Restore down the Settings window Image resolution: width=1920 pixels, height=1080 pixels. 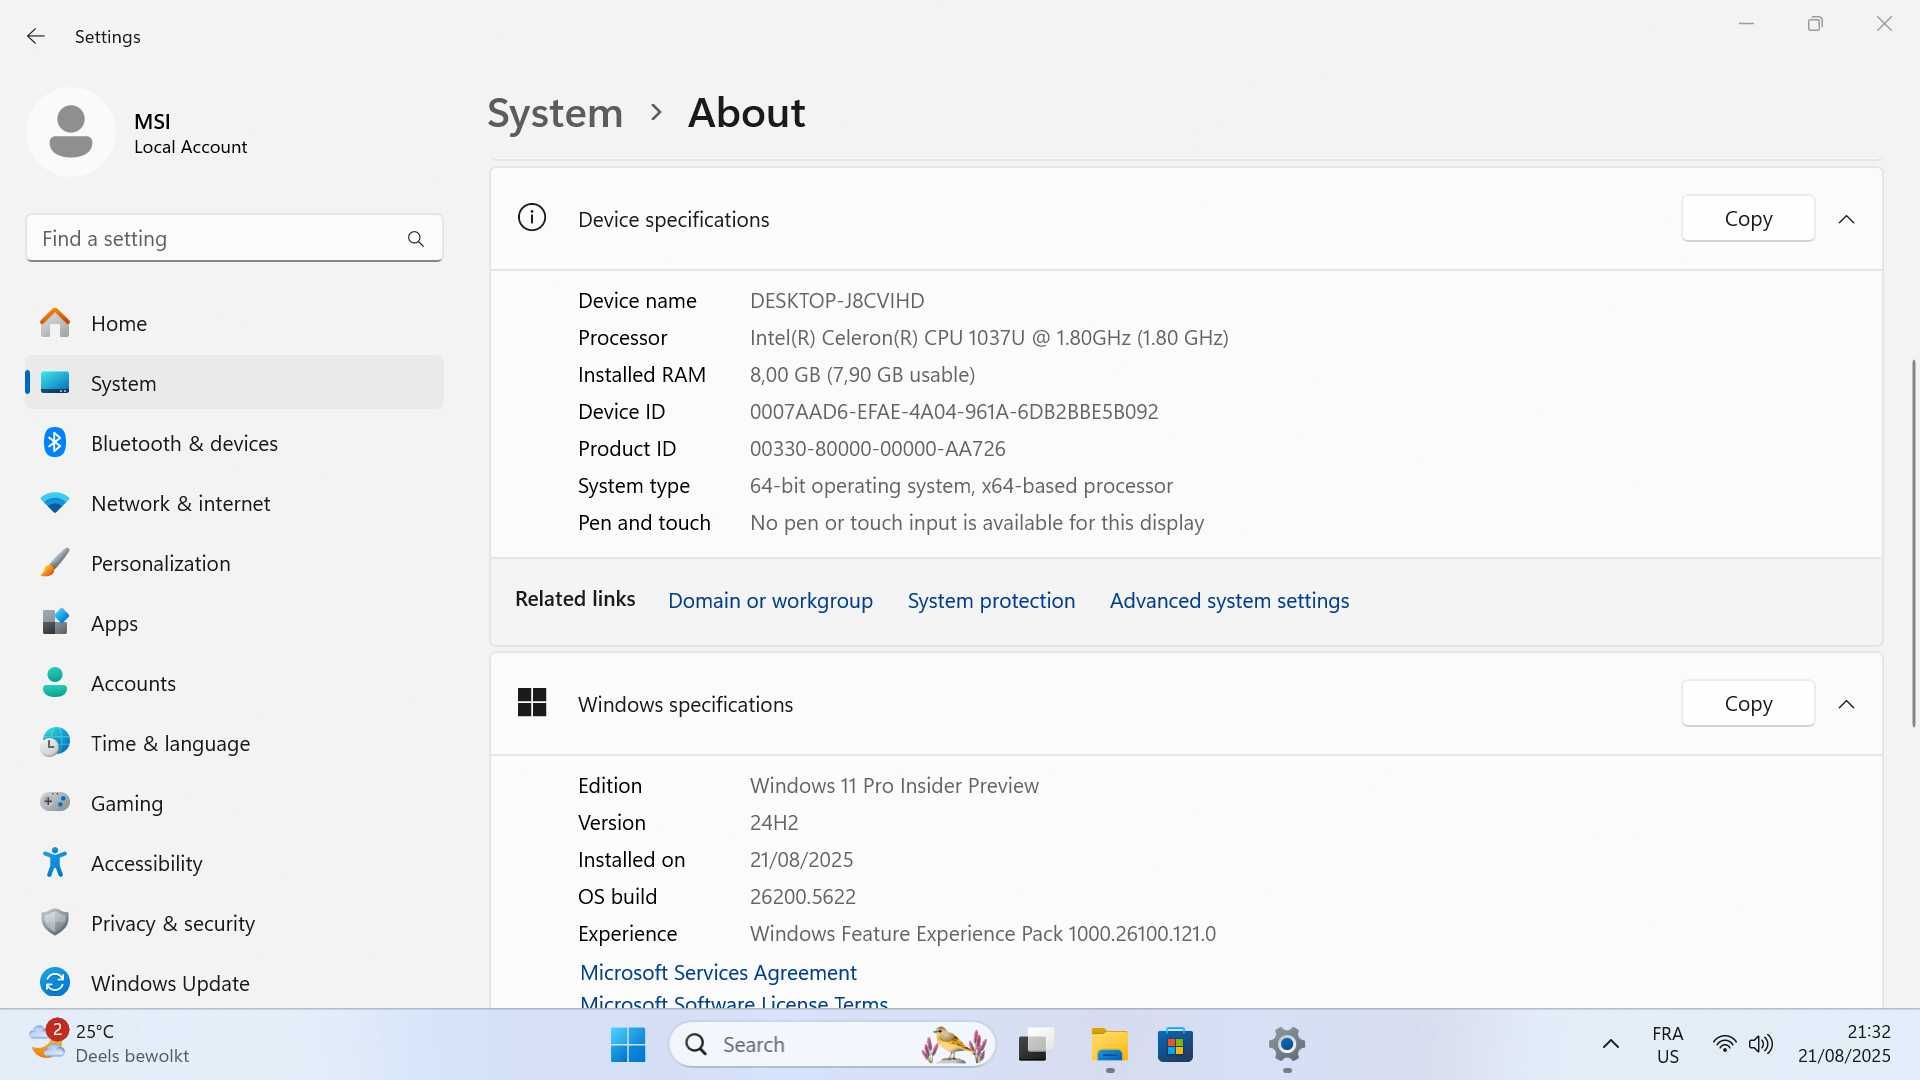[x=1815, y=24]
